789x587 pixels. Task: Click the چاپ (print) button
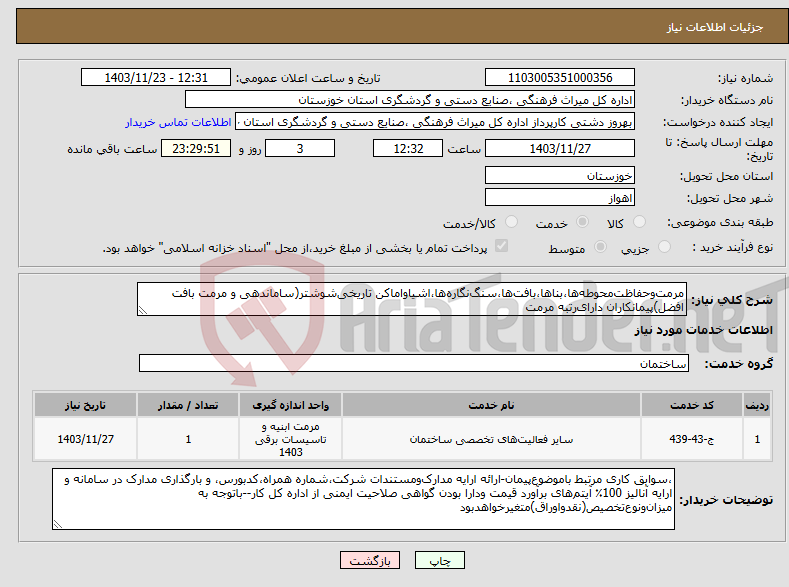439,560
